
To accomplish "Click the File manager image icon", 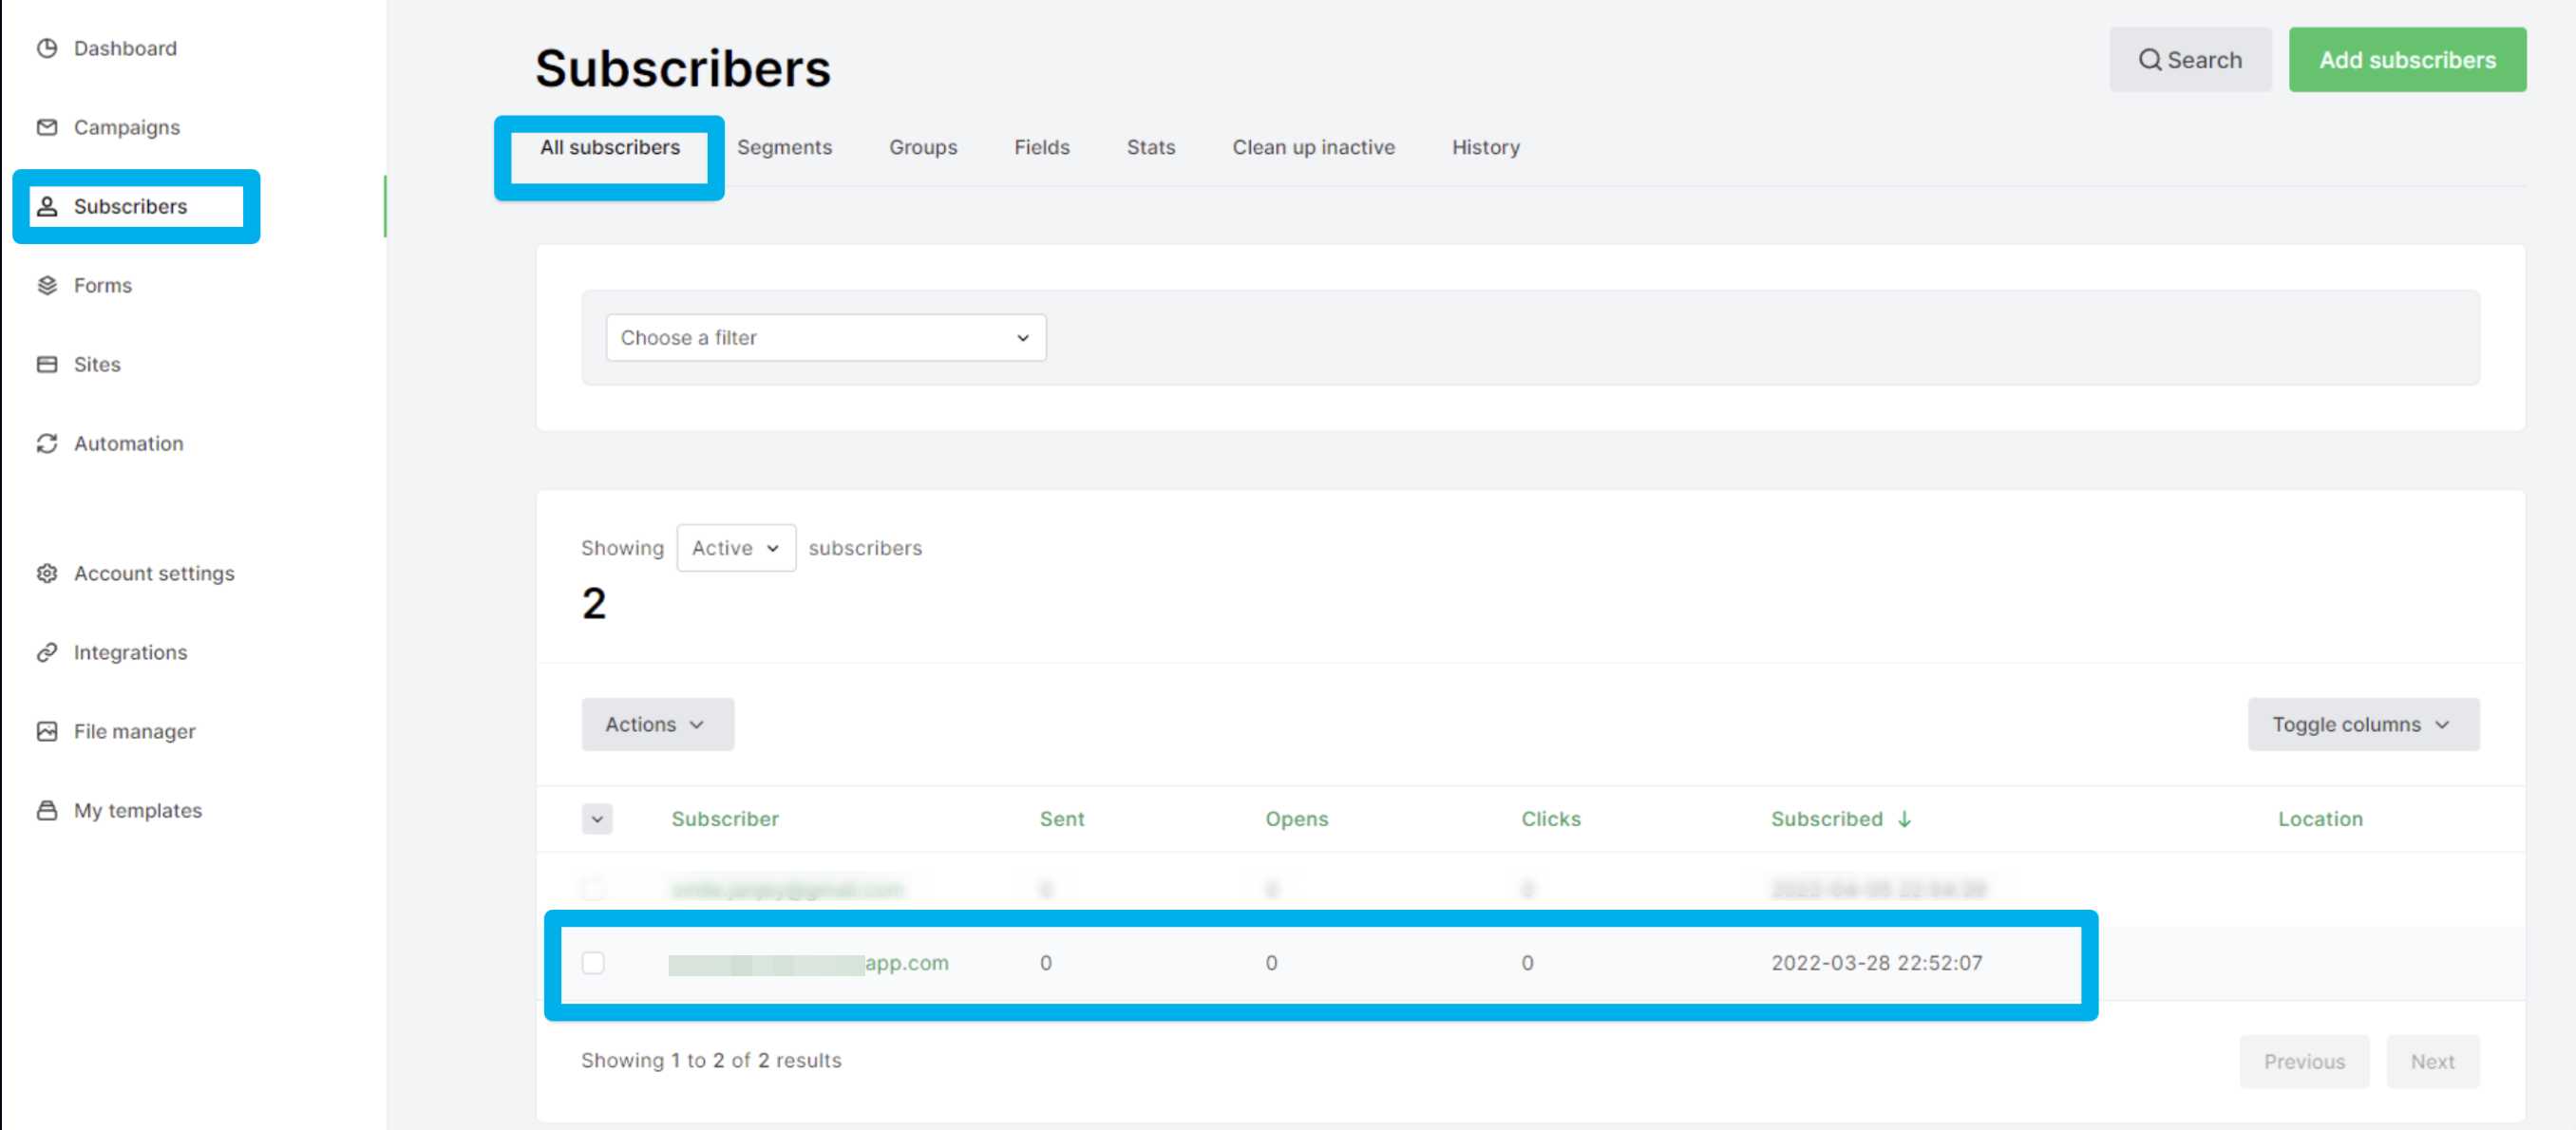I will (x=47, y=731).
